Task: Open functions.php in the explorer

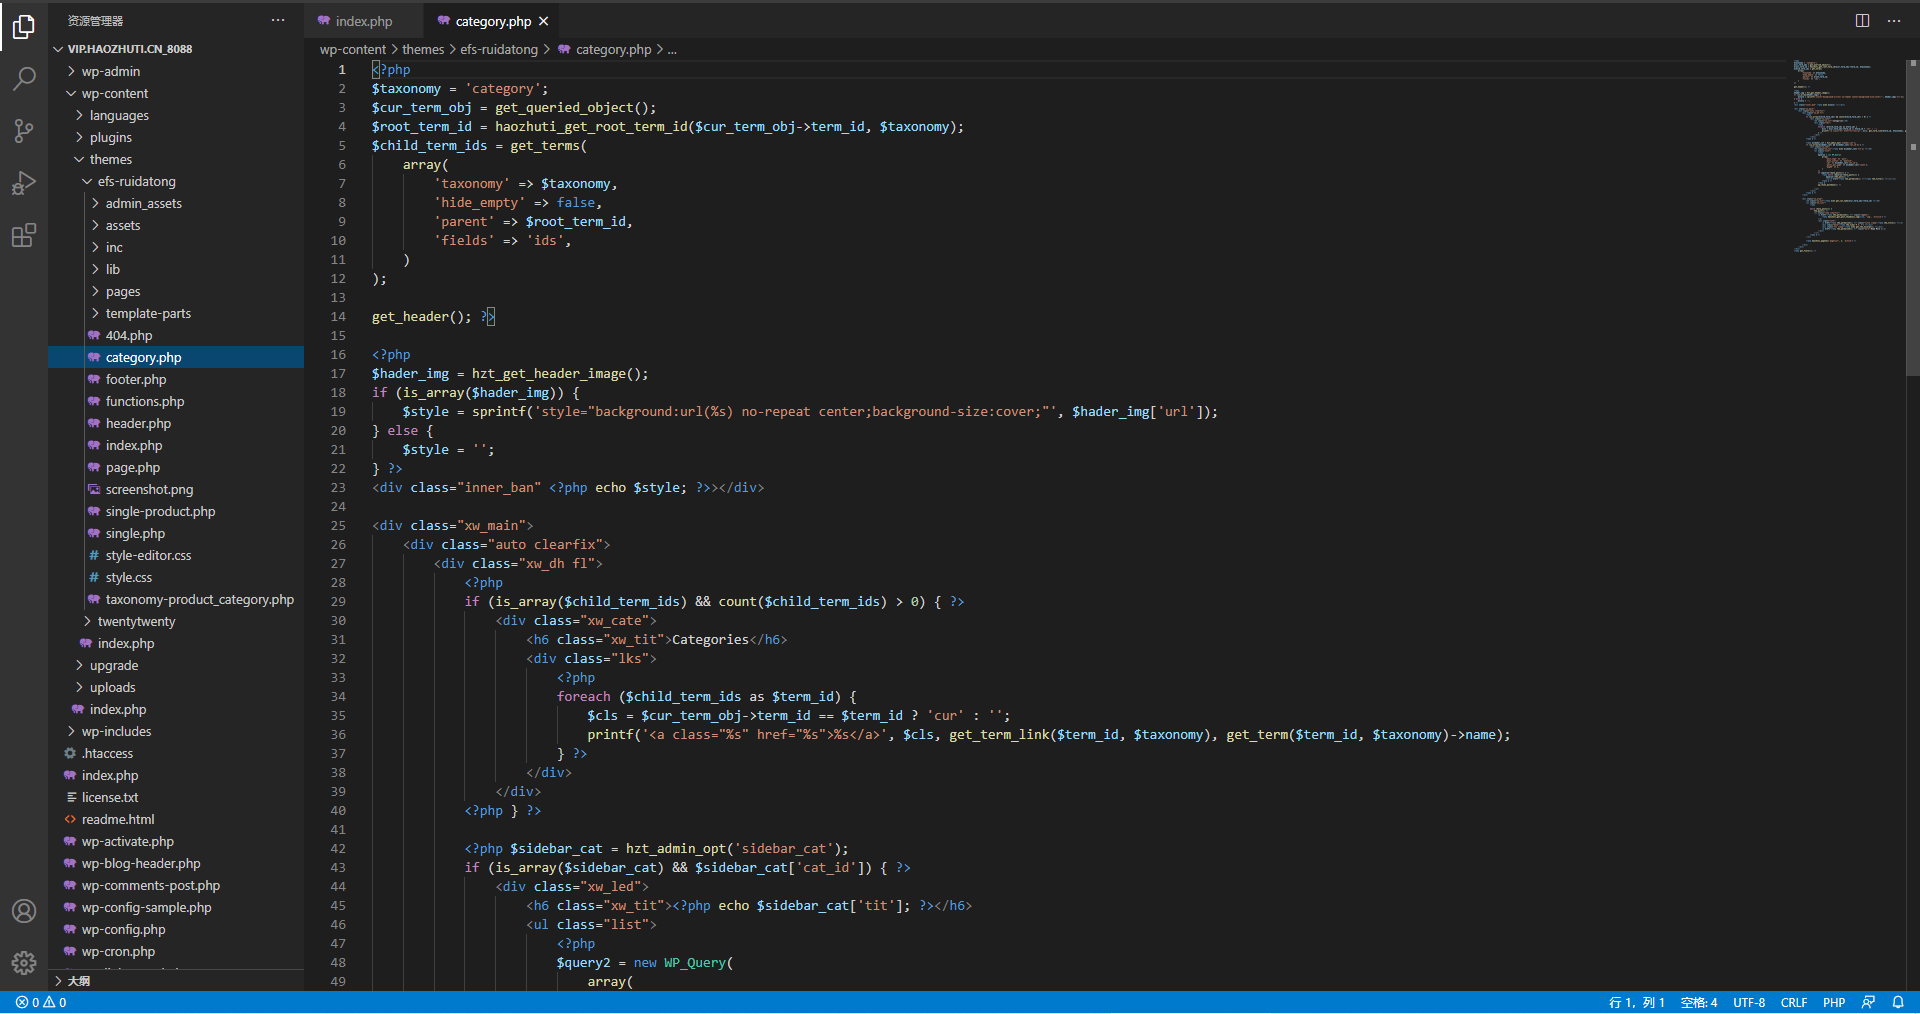Action: (x=145, y=402)
